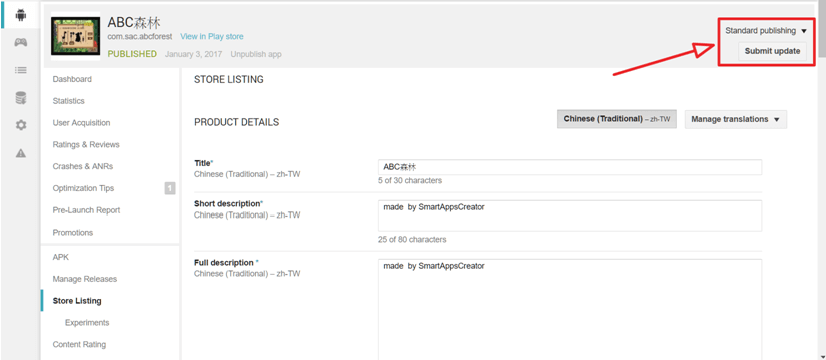826x360 pixels.
Task: Go to Dashboard in side menu
Action: tap(72, 79)
